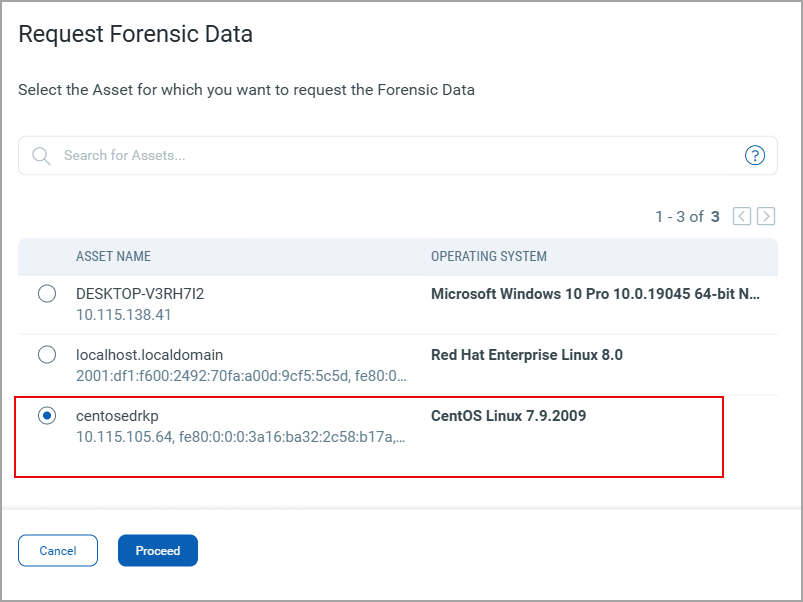Click the Operating System column header
The image size is (803, 602).
(489, 257)
